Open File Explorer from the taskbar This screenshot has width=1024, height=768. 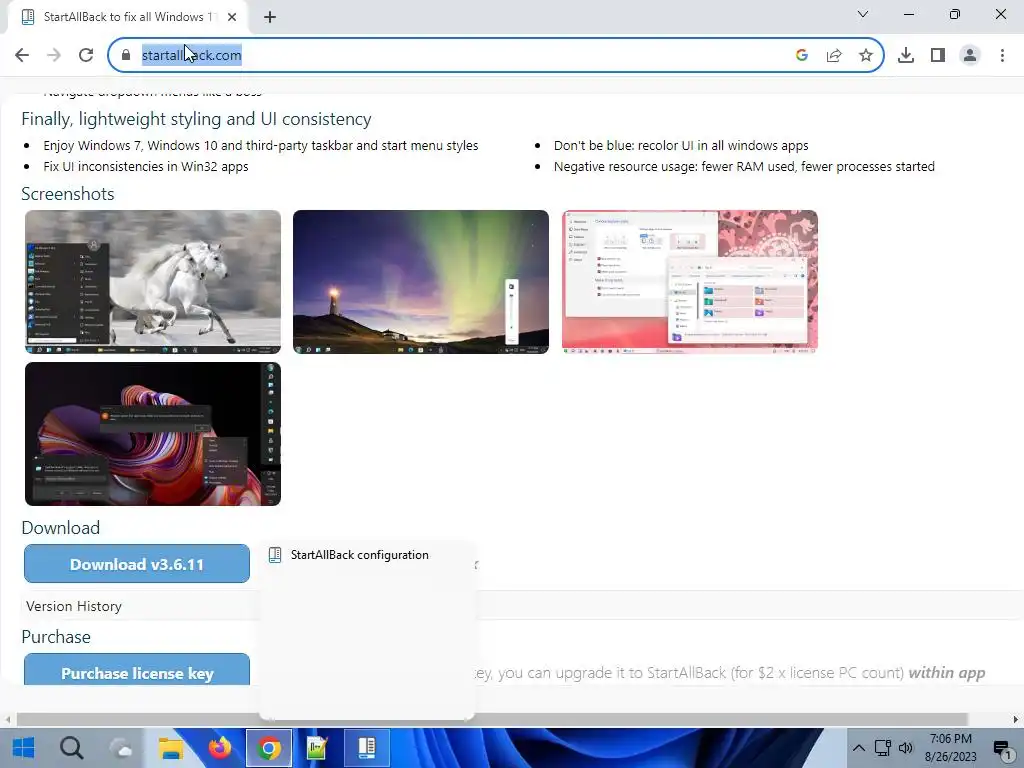click(x=171, y=748)
